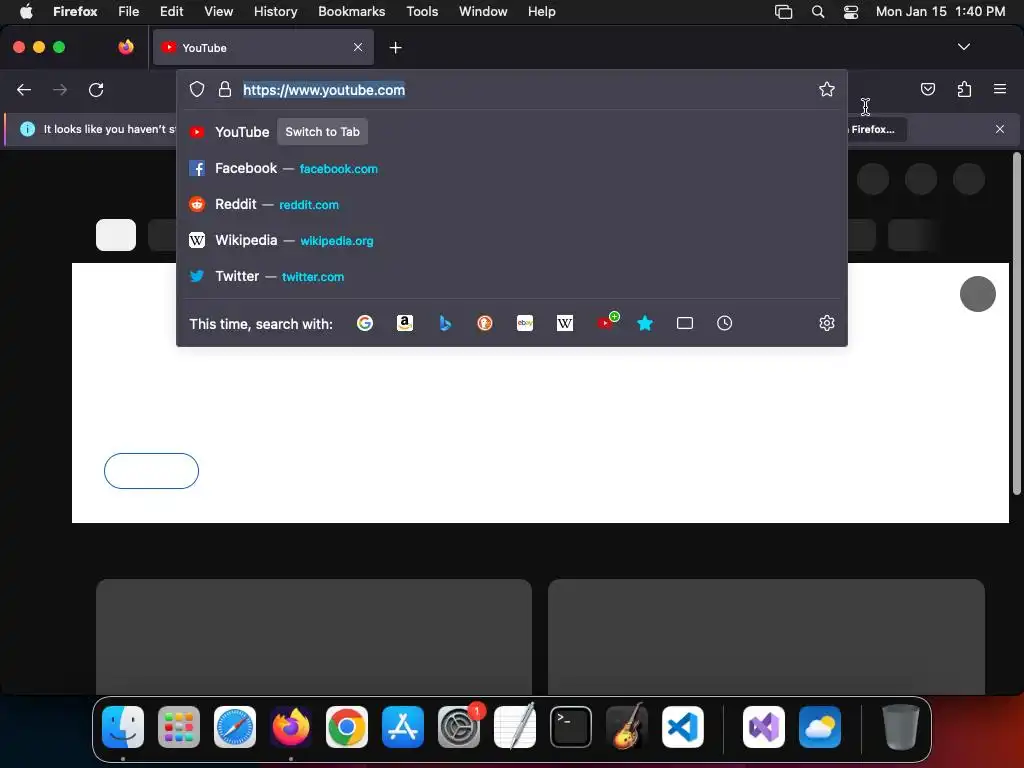Screen dimensions: 1024x768
Task: Open the Edit menu
Action: (171, 11)
